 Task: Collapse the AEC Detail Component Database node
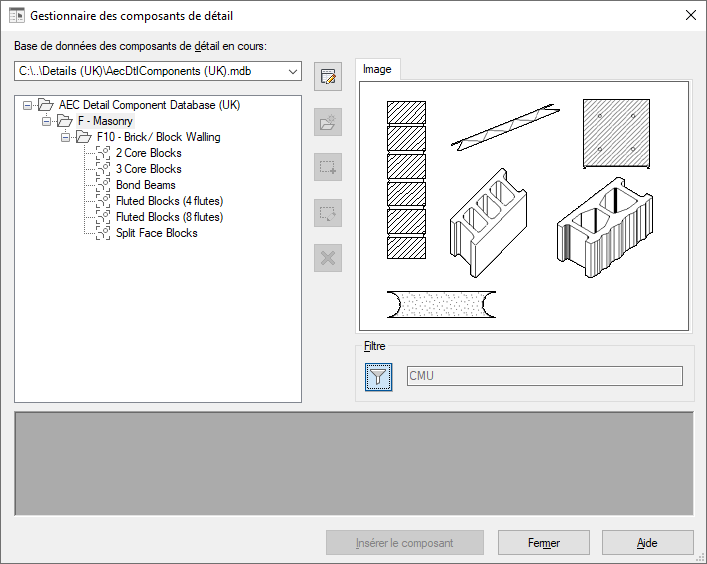pyautogui.click(x=28, y=105)
